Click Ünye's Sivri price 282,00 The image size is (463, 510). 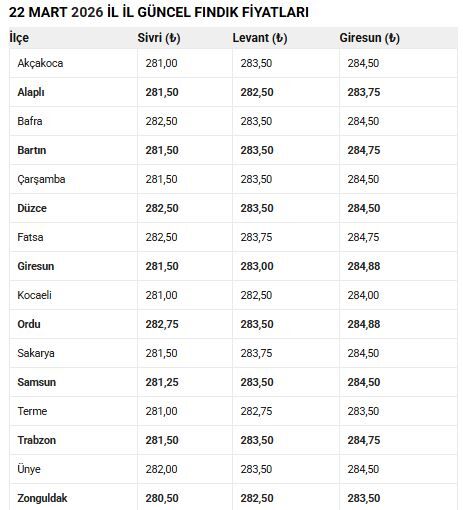point(161,469)
